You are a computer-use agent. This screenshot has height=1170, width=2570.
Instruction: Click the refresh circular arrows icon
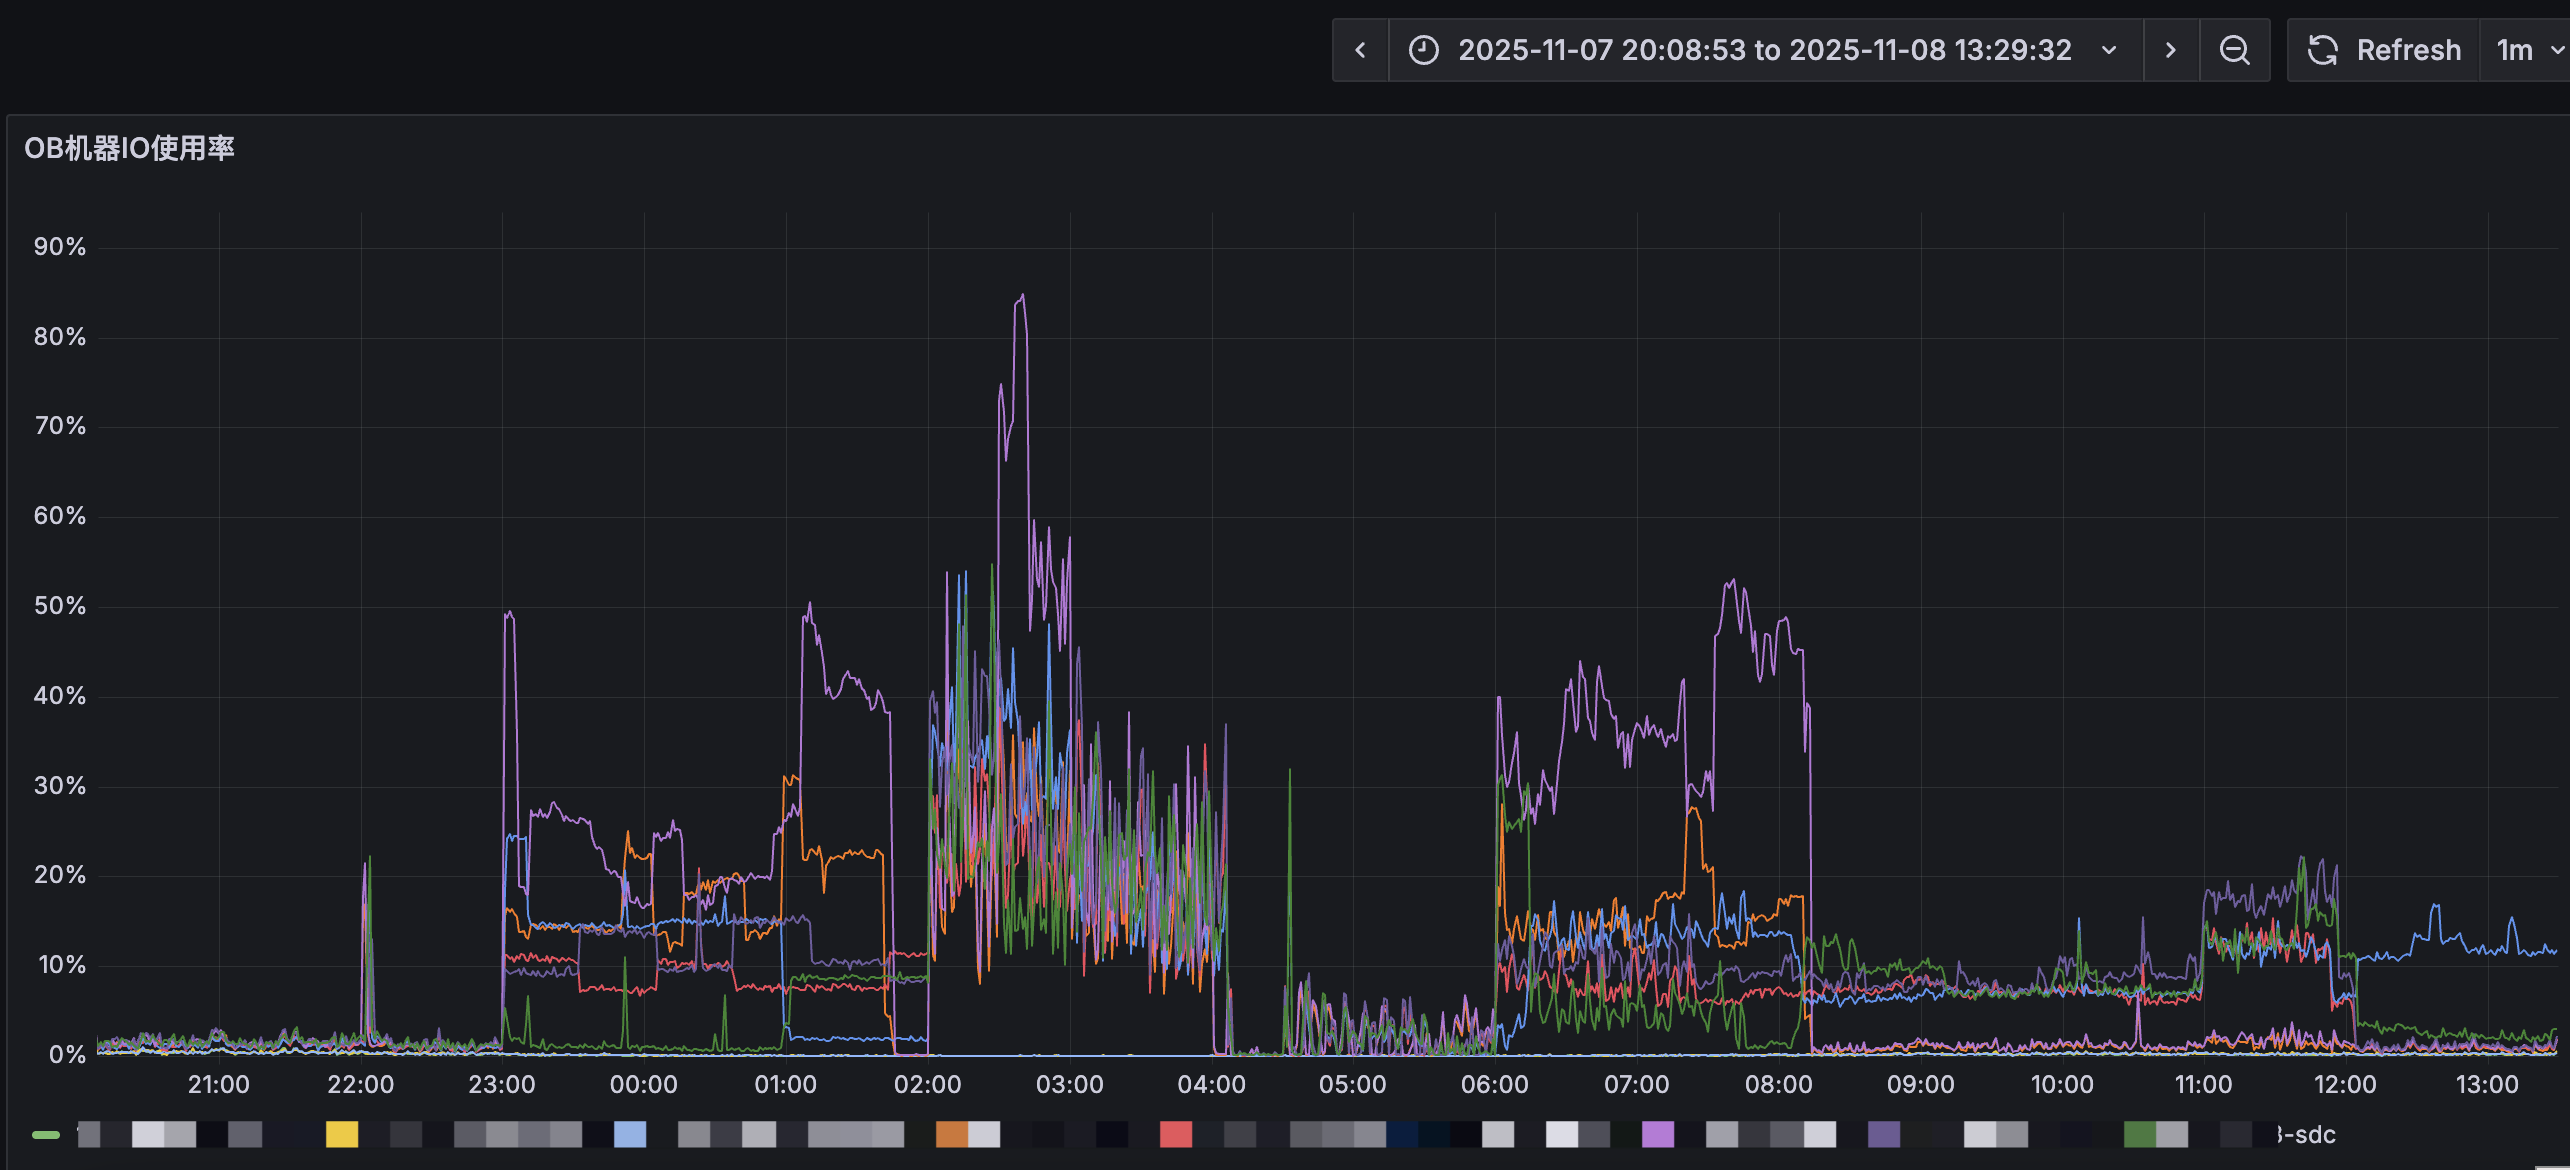(2322, 50)
